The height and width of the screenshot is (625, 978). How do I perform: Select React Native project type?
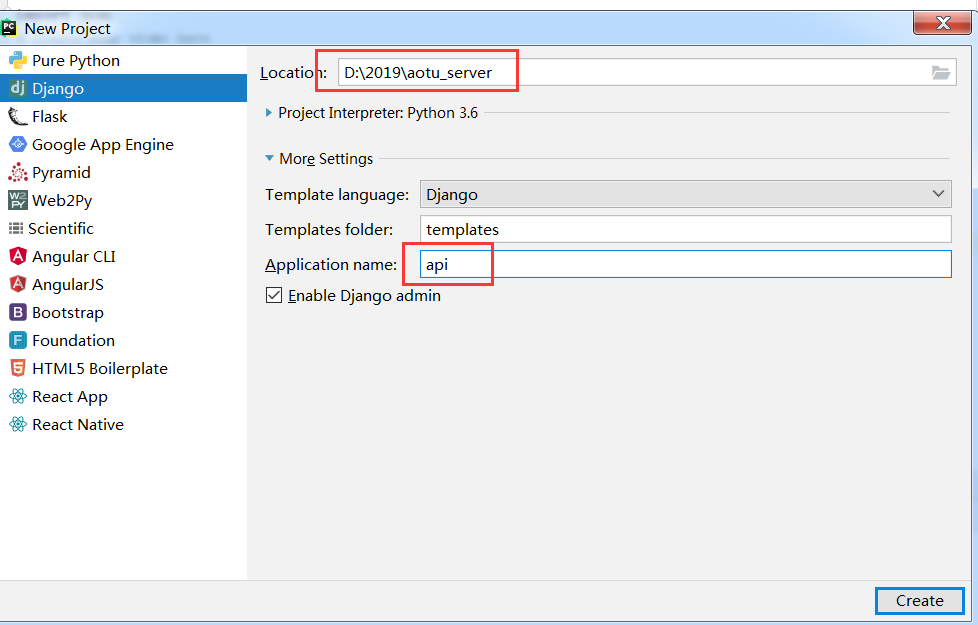tap(123, 425)
